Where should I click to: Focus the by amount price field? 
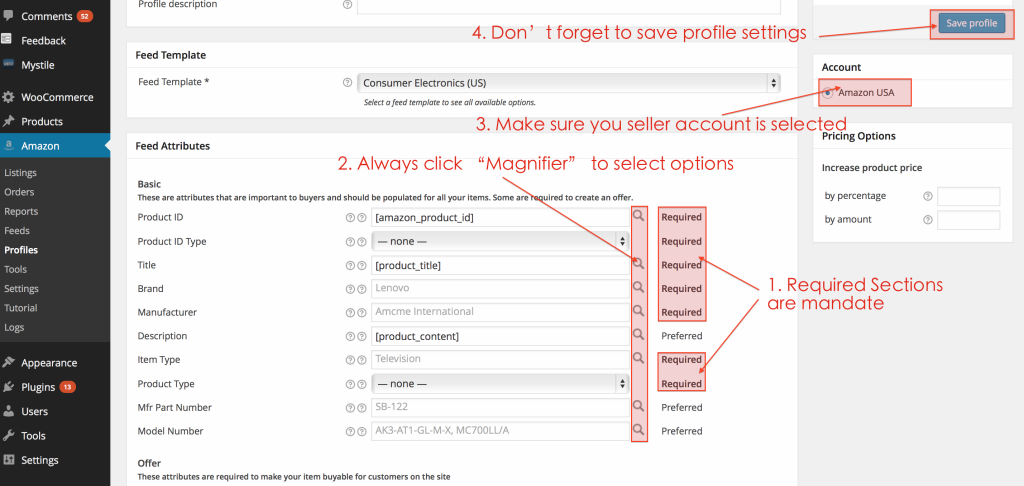[x=968, y=220]
